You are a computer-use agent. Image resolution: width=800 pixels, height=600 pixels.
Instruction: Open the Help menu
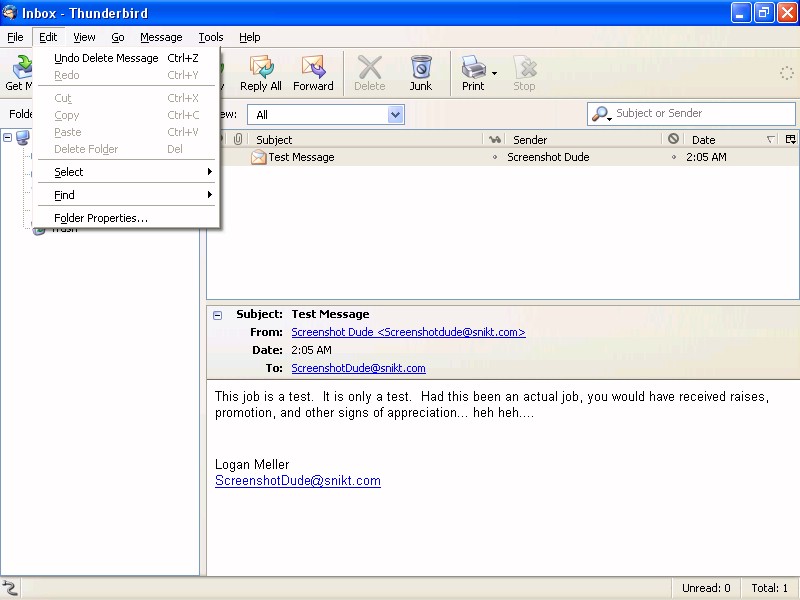(x=249, y=37)
